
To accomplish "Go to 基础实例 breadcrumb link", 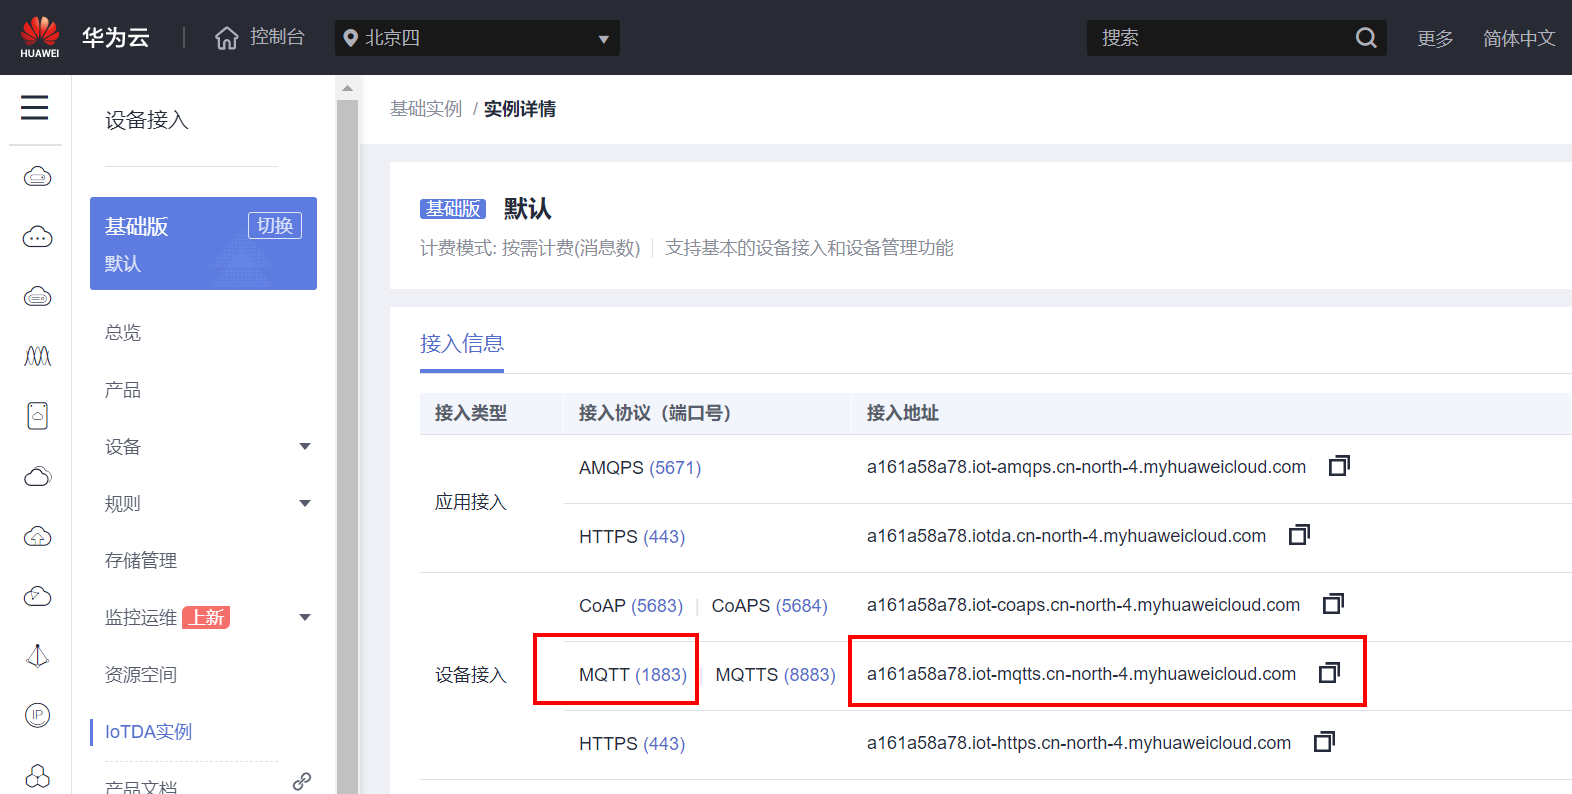I will point(426,109).
